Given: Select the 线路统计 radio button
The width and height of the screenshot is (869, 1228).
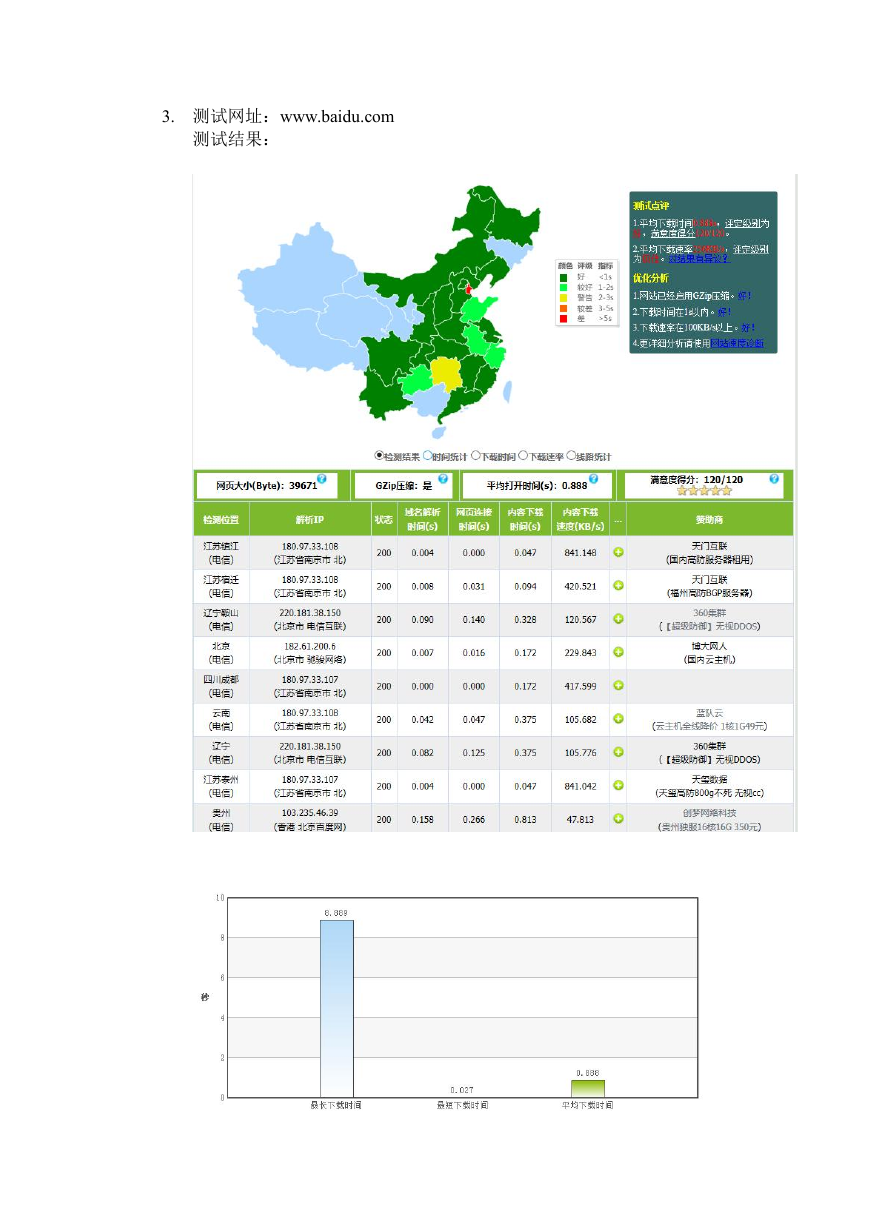Looking at the screenshot, I should (571, 455).
